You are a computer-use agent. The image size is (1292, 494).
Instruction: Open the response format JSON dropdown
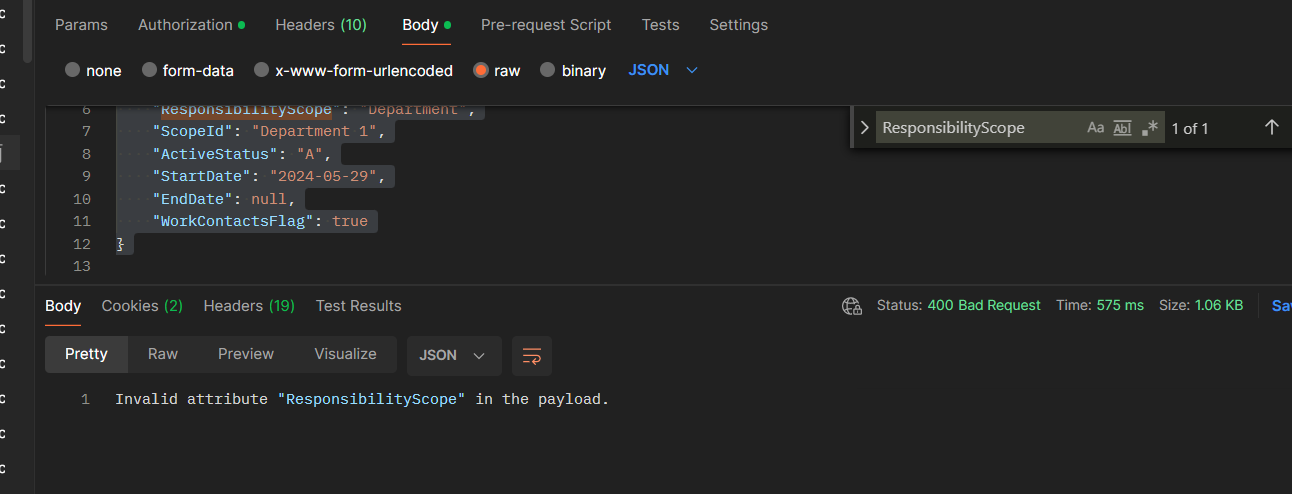pos(452,355)
